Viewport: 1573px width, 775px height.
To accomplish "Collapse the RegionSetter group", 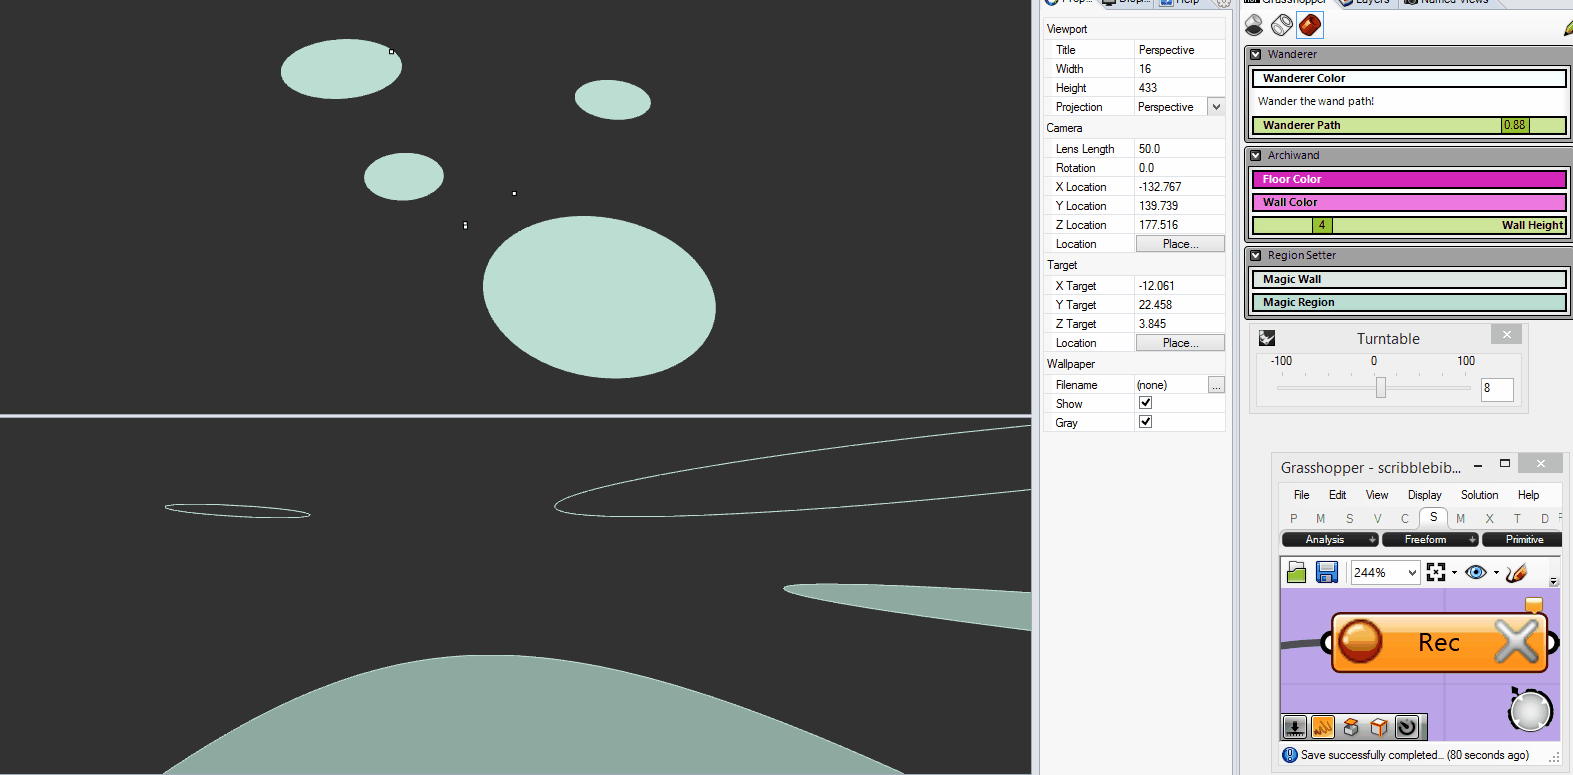I will click(1256, 255).
